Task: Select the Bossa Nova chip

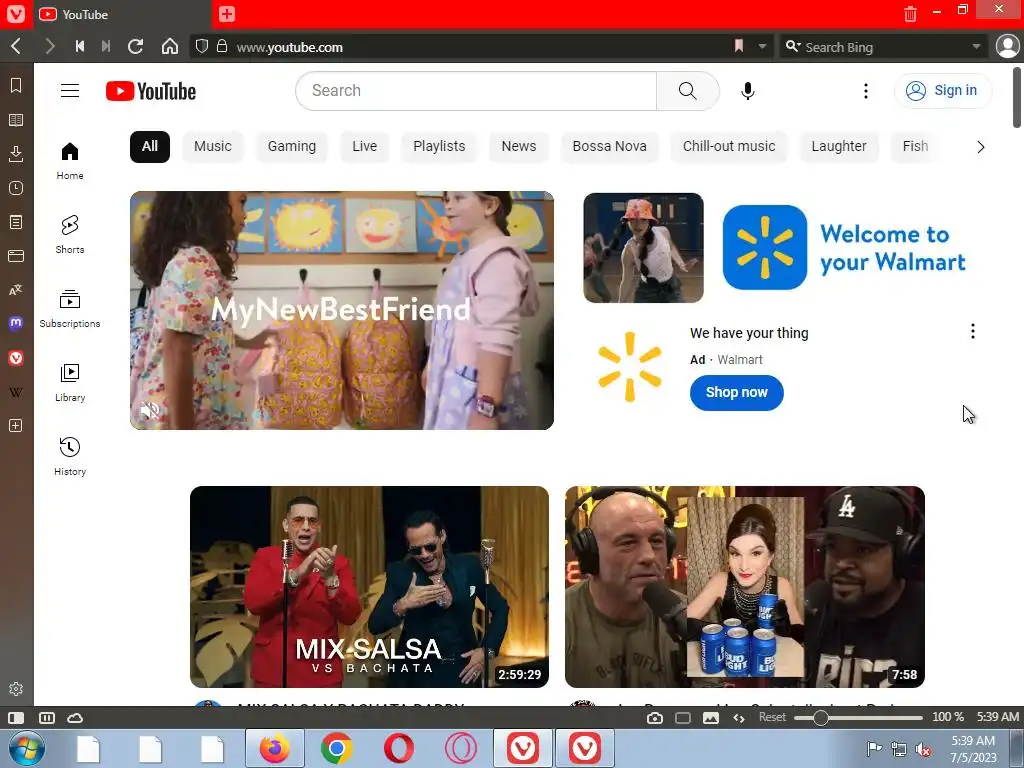Action: [x=609, y=146]
